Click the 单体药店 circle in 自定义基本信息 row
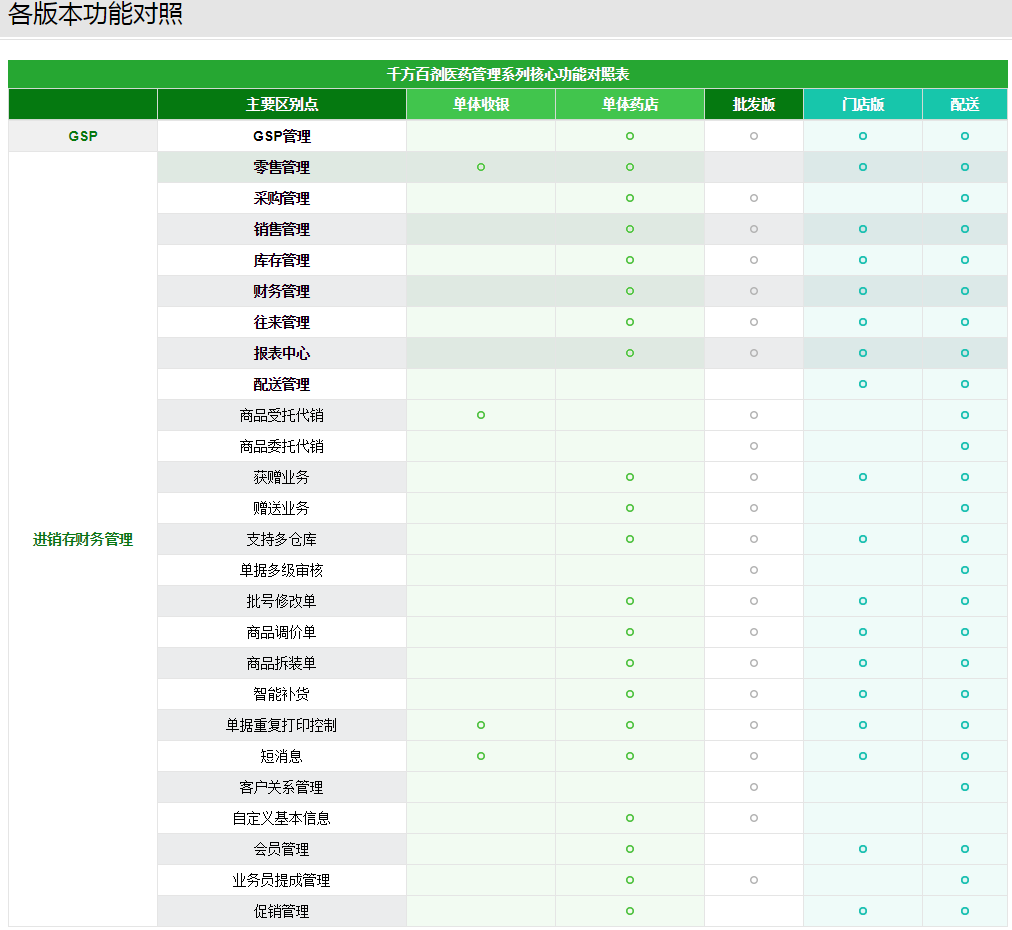This screenshot has width=1012, height=930. (630, 818)
